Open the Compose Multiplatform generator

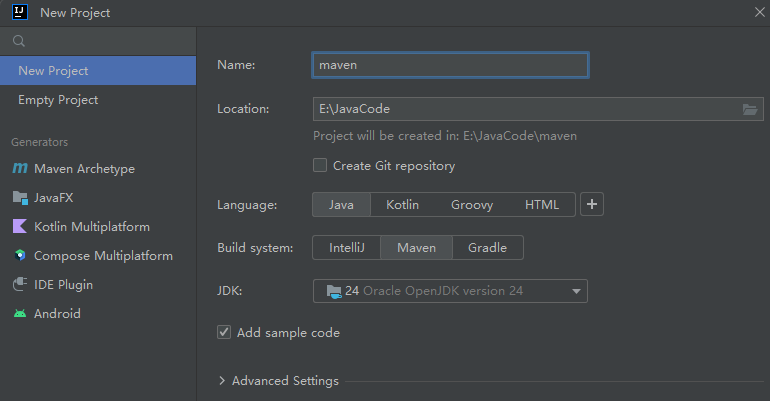[x=98, y=255]
